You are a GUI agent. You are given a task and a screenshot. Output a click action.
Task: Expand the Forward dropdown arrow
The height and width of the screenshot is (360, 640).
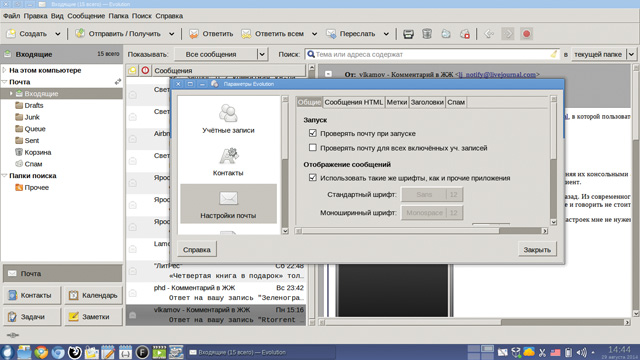[x=386, y=34]
